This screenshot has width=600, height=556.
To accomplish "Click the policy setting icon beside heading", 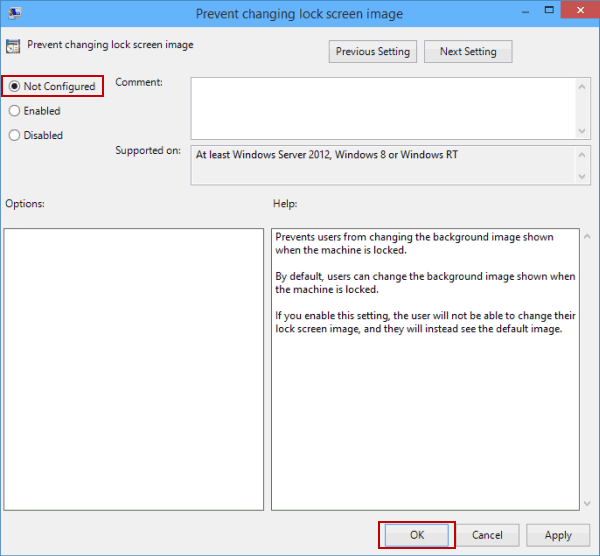I will (13, 46).
